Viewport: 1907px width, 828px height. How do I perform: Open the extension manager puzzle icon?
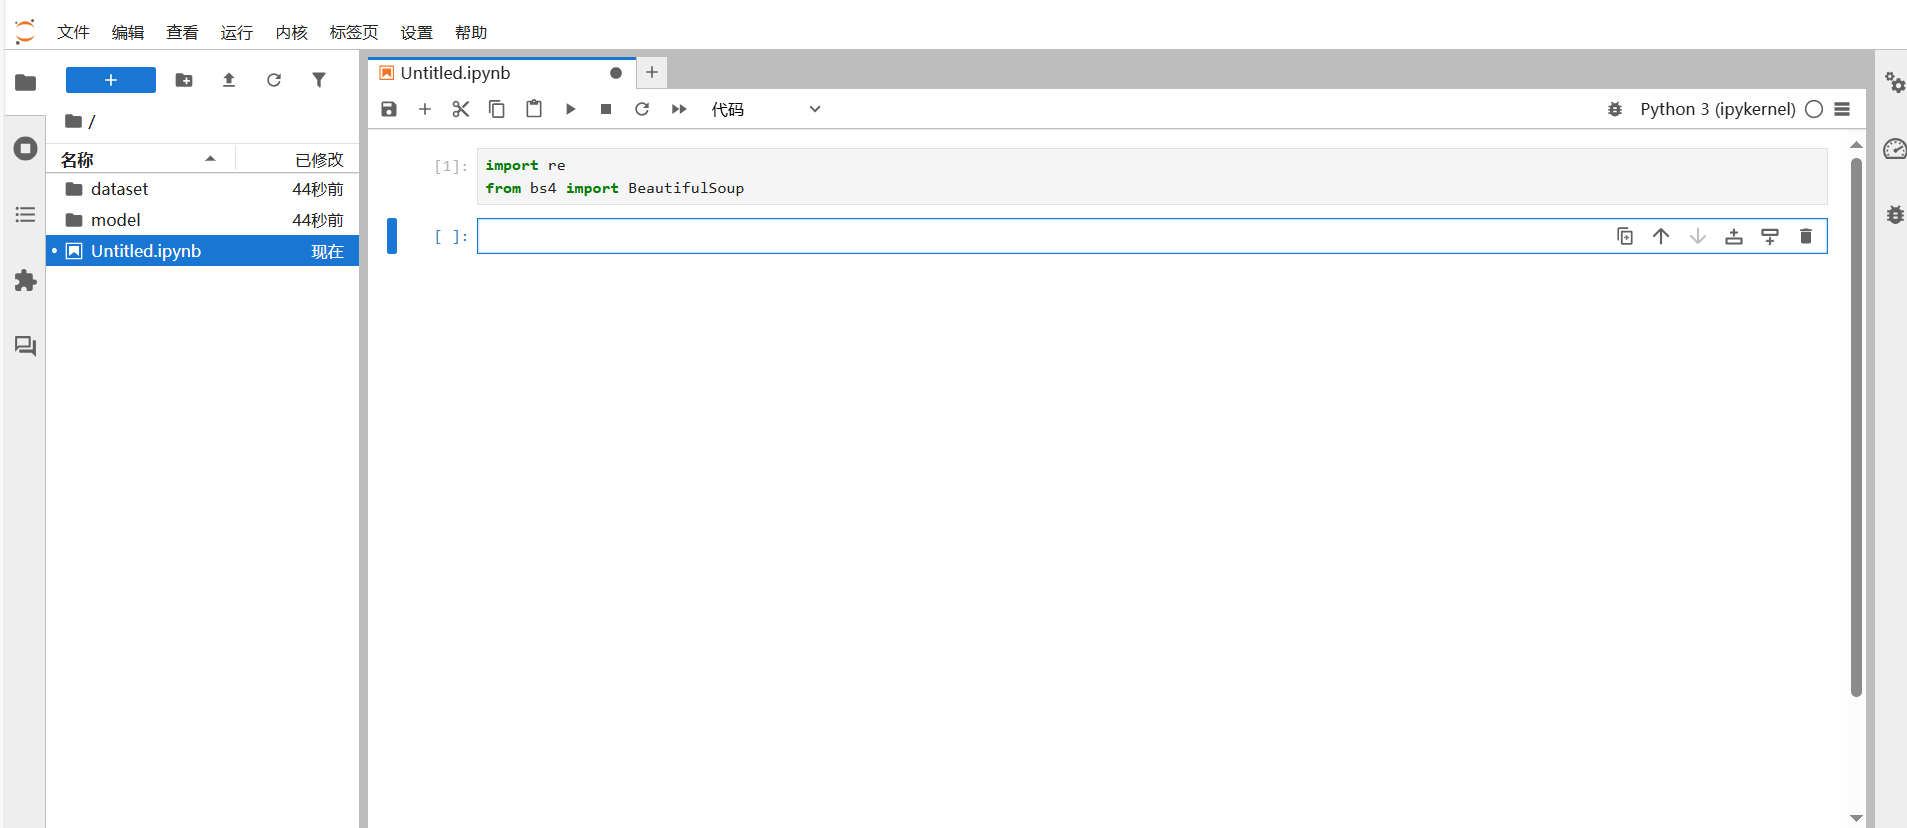pos(25,281)
